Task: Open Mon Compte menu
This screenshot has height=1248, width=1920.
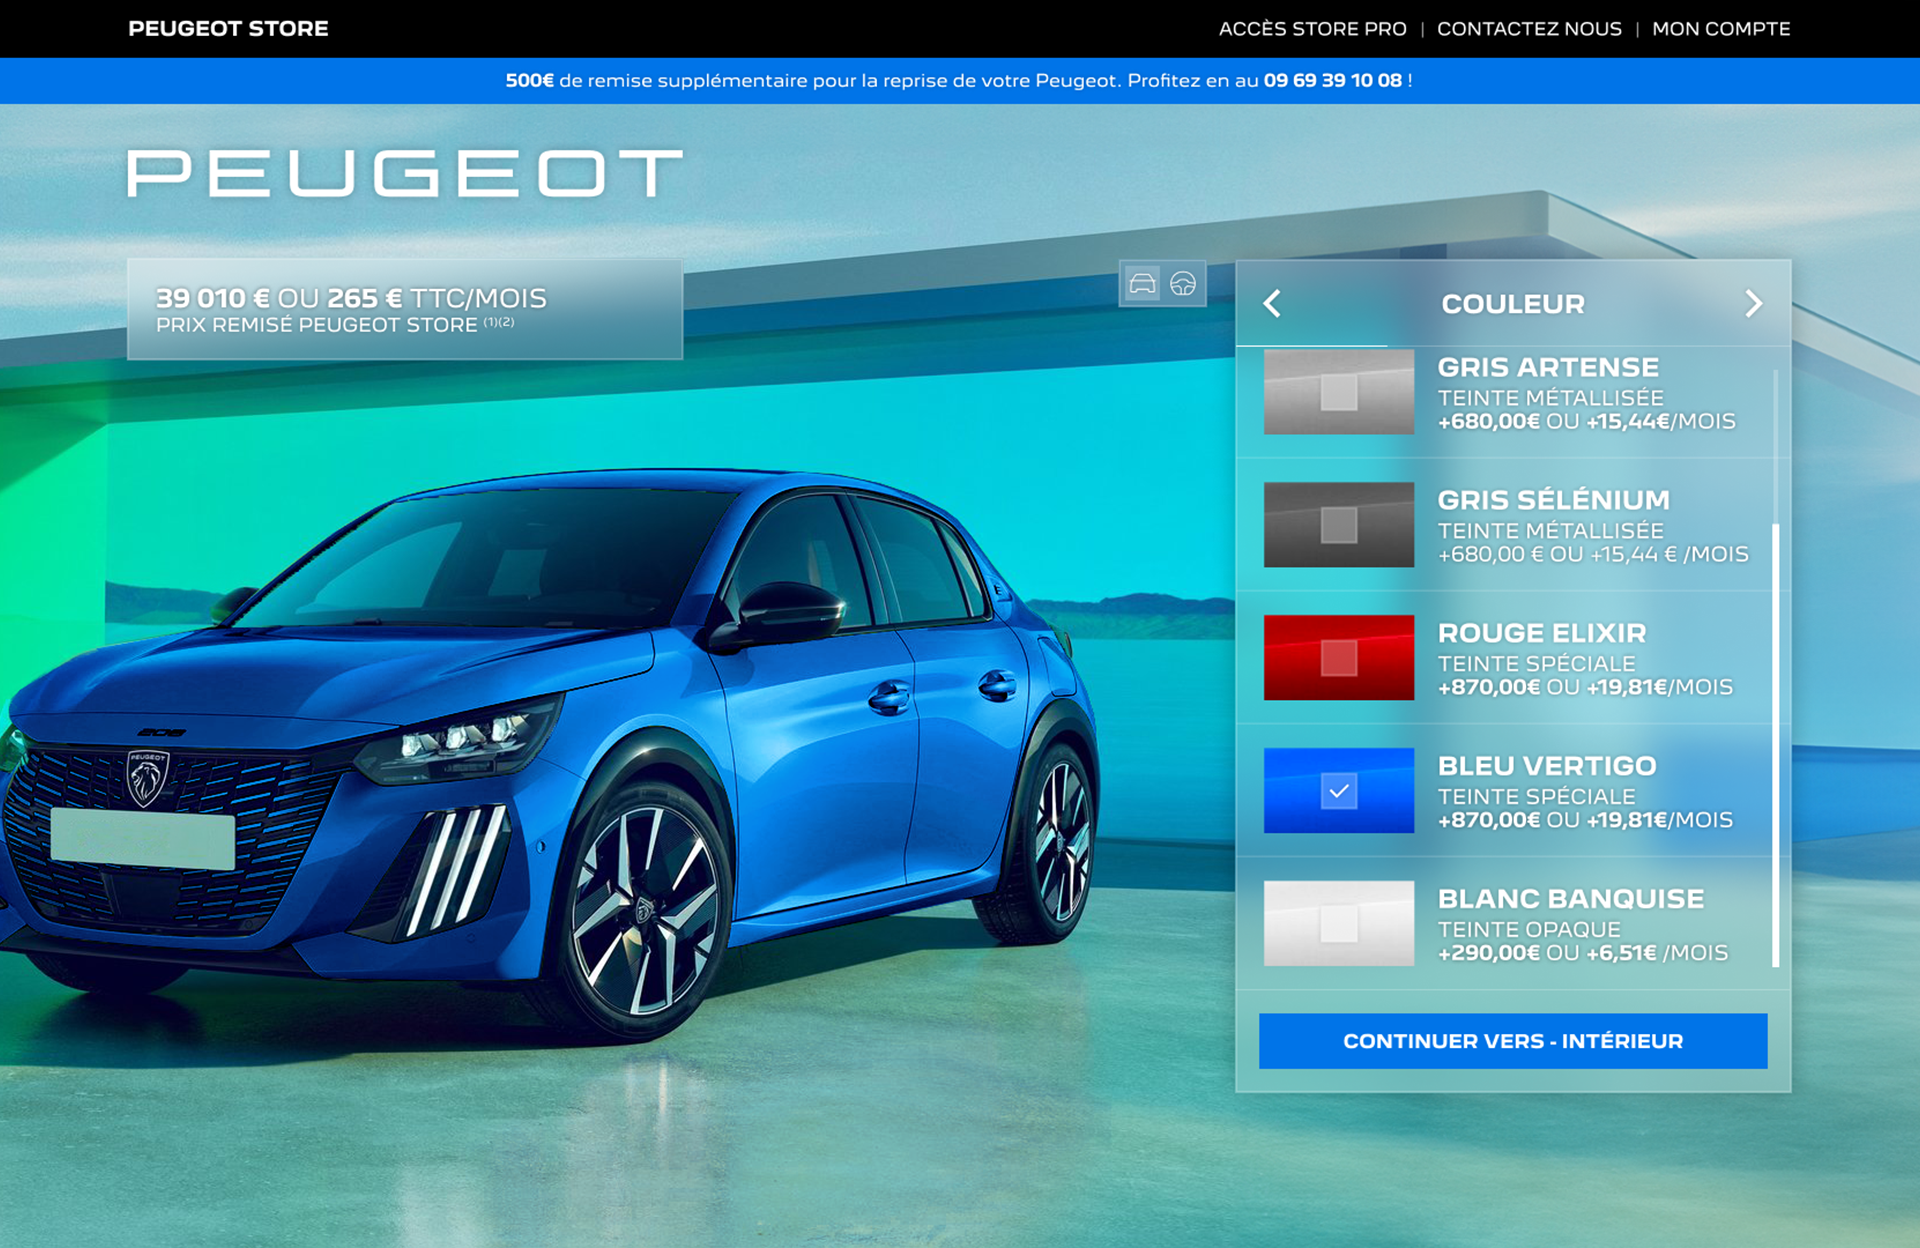Action: point(1720,29)
